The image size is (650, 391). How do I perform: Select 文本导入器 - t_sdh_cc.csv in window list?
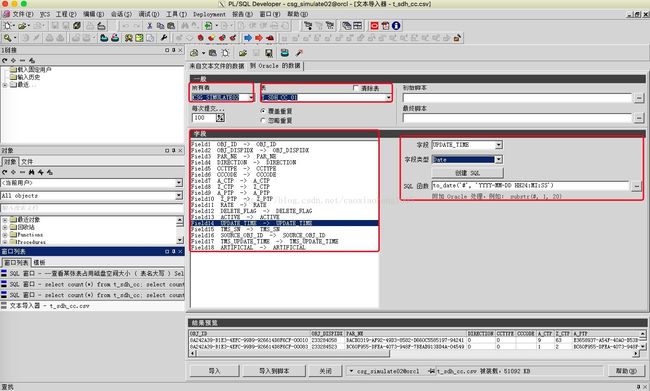tap(92, 306)
